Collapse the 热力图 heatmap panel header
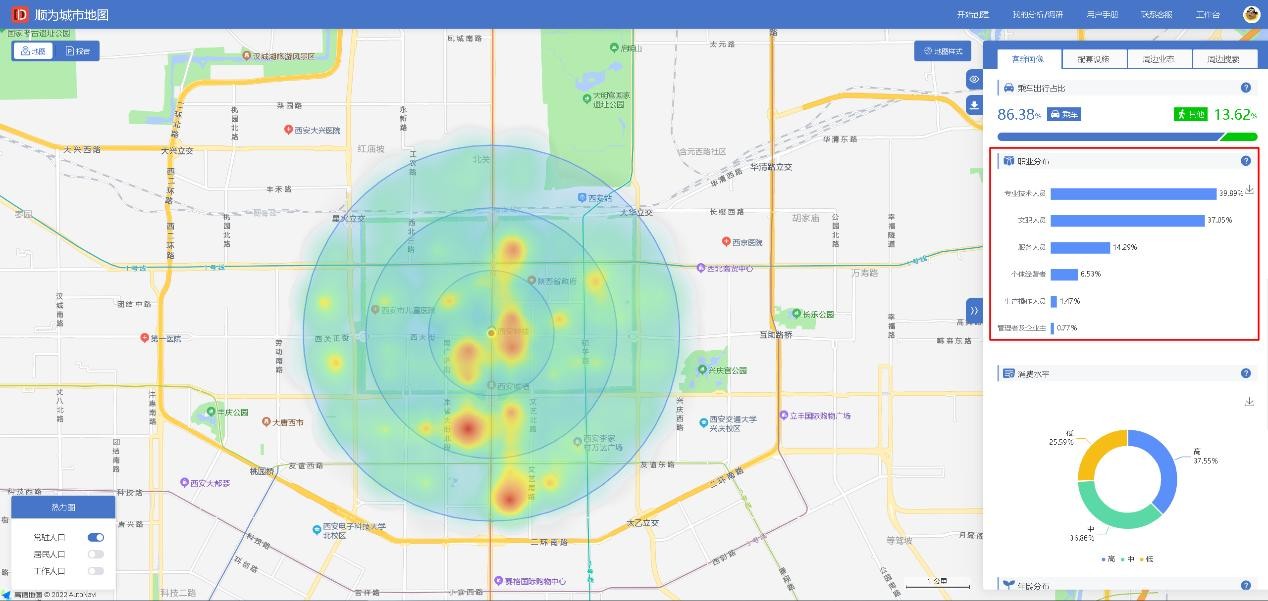Screen dimensions: 1268x601 pyautogui.click(x=63, y=508)
